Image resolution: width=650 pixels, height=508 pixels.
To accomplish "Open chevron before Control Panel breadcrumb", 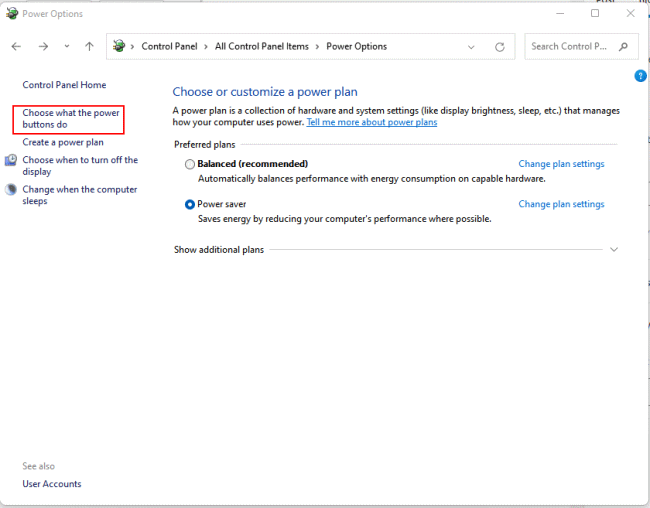I will [x=132, y=47].
